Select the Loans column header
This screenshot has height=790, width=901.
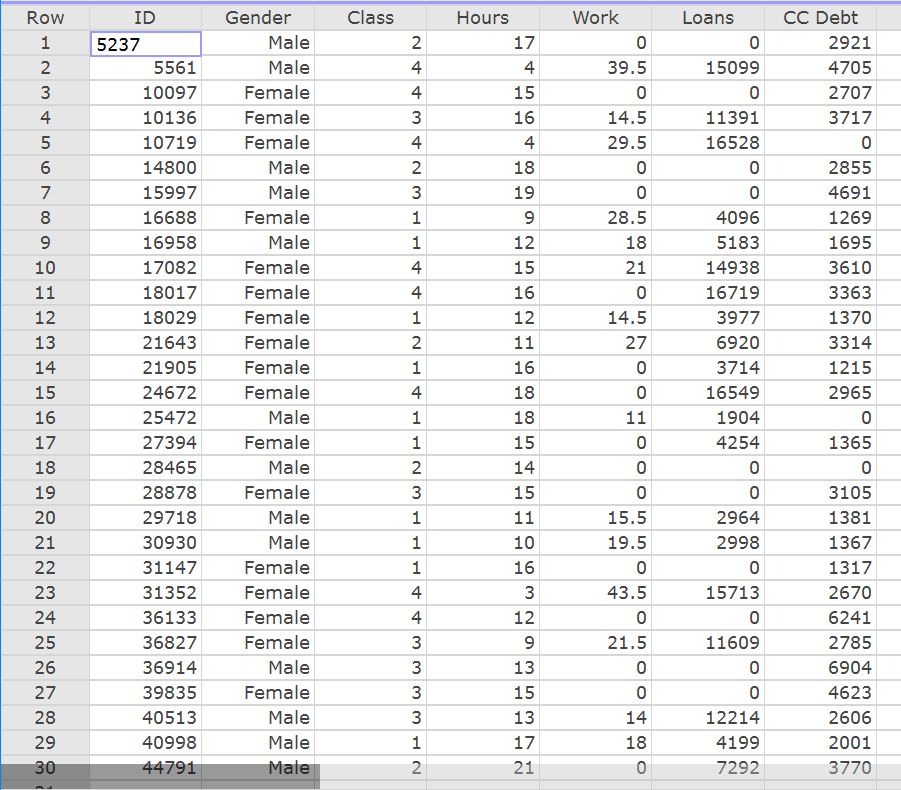click(708, 17)
